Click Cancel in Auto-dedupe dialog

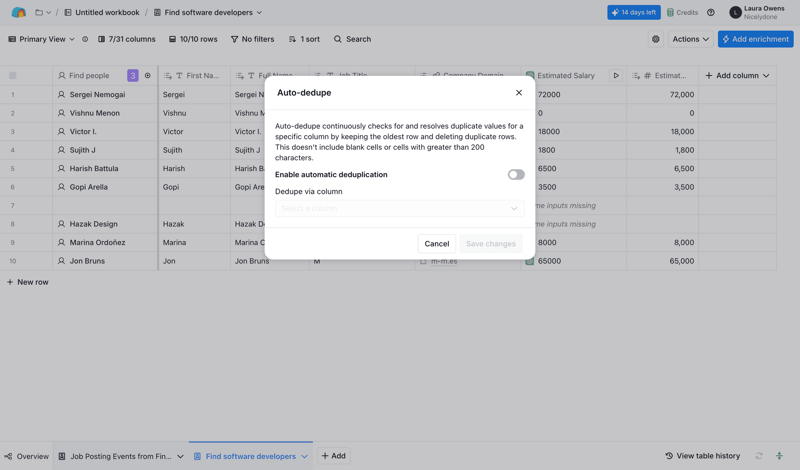[x=437, y=243]
